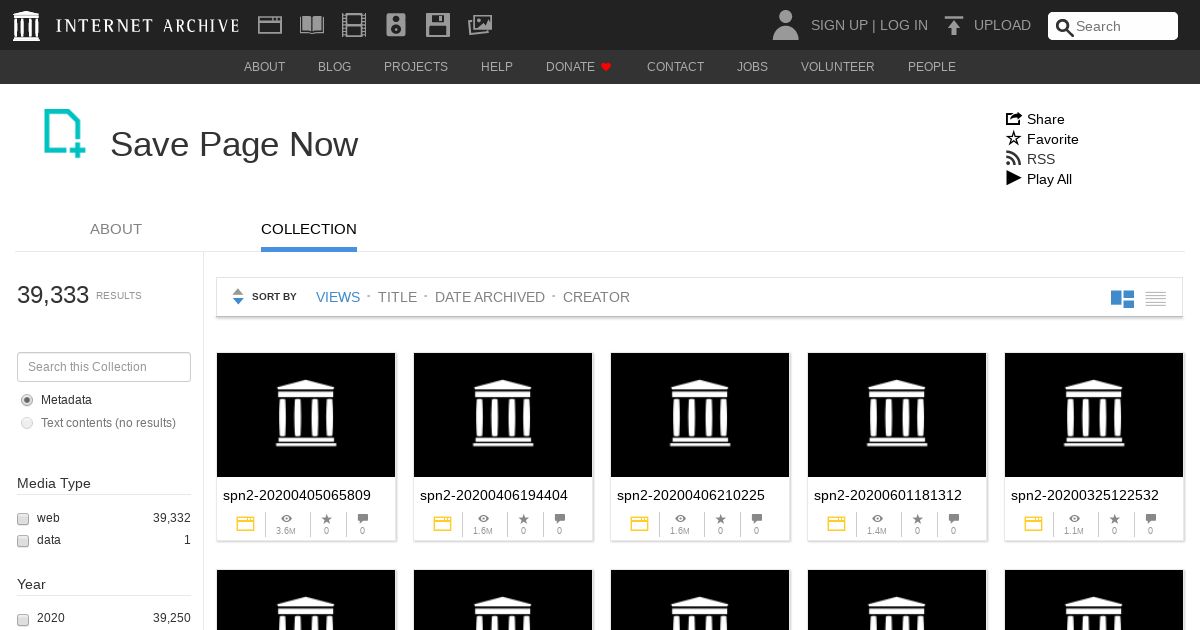Viewport: 1200px width, 630px height.
Task: Toggle the sort direction arrows
Action: pos(238,297)
